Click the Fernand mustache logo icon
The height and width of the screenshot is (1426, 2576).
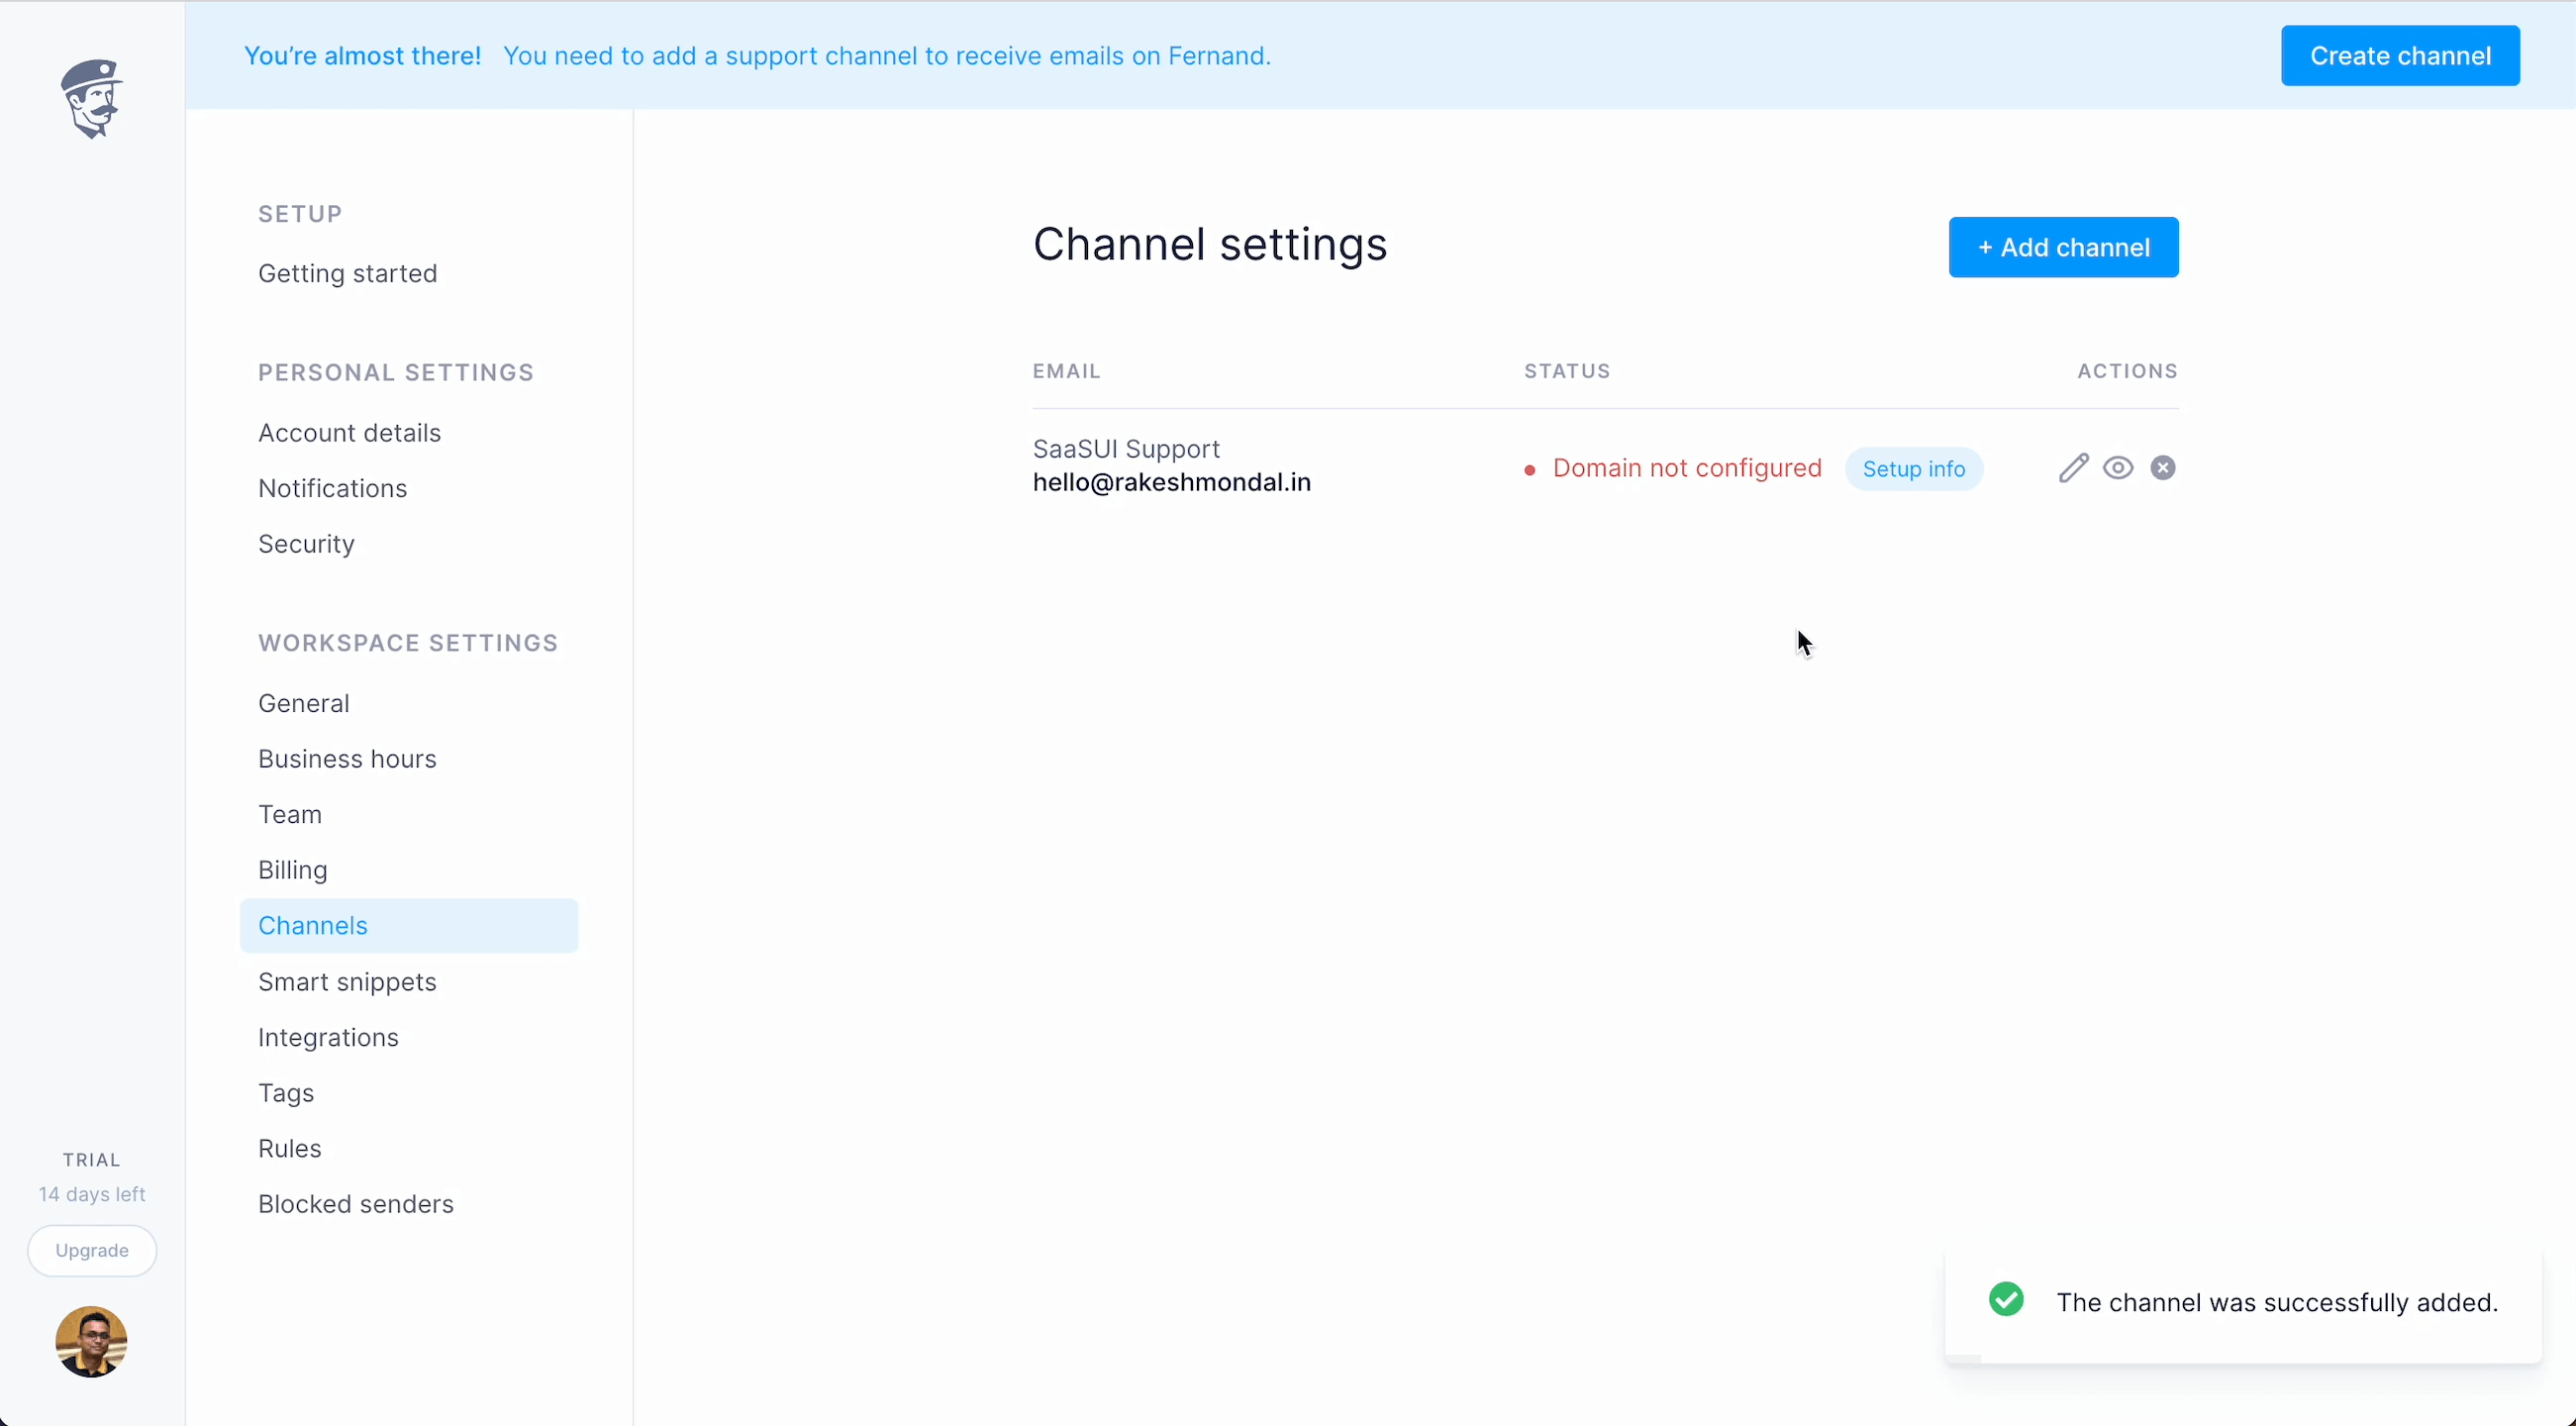point(91,98)
